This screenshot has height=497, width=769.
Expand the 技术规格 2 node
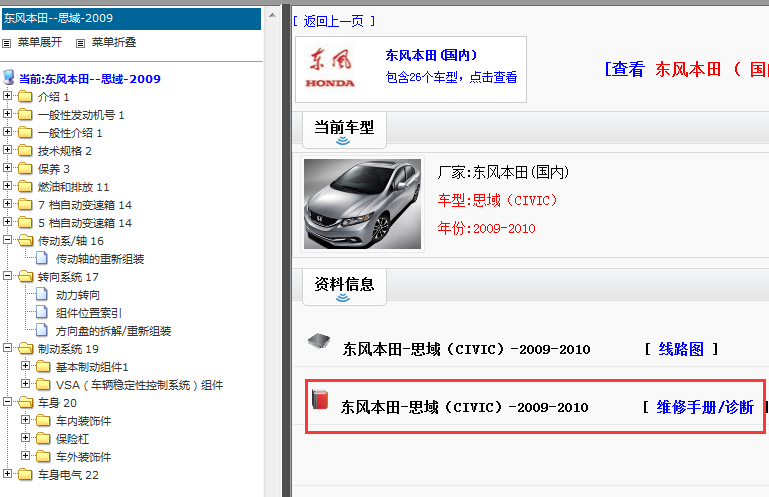[x=7, y=150]
